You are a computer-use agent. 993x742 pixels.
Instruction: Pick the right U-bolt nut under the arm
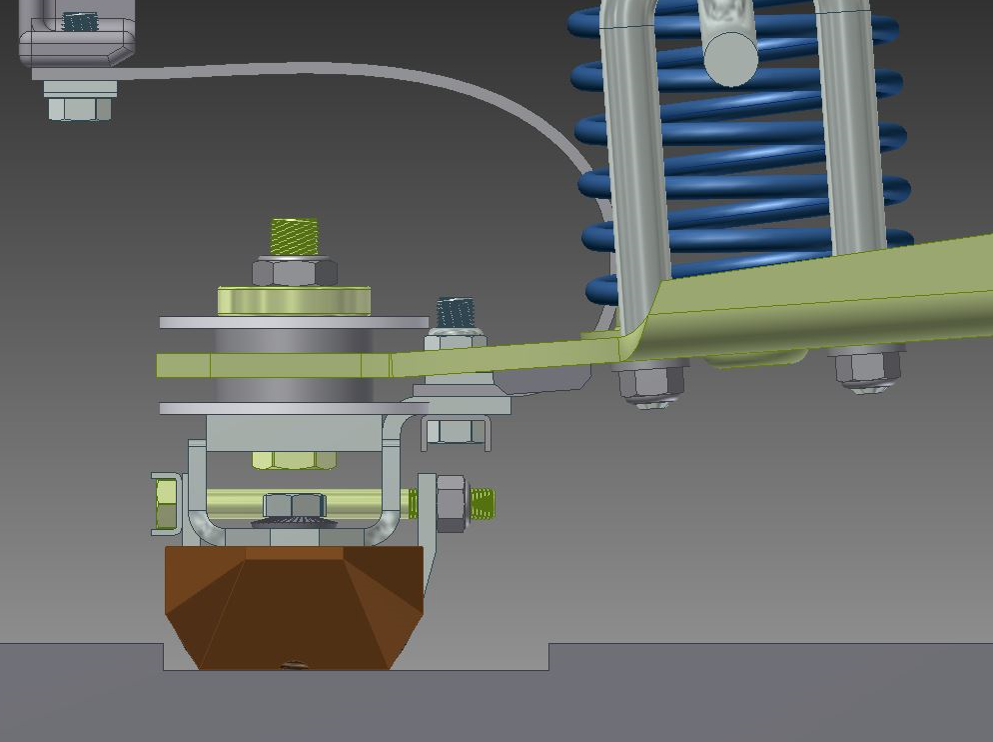pos(868,369)
